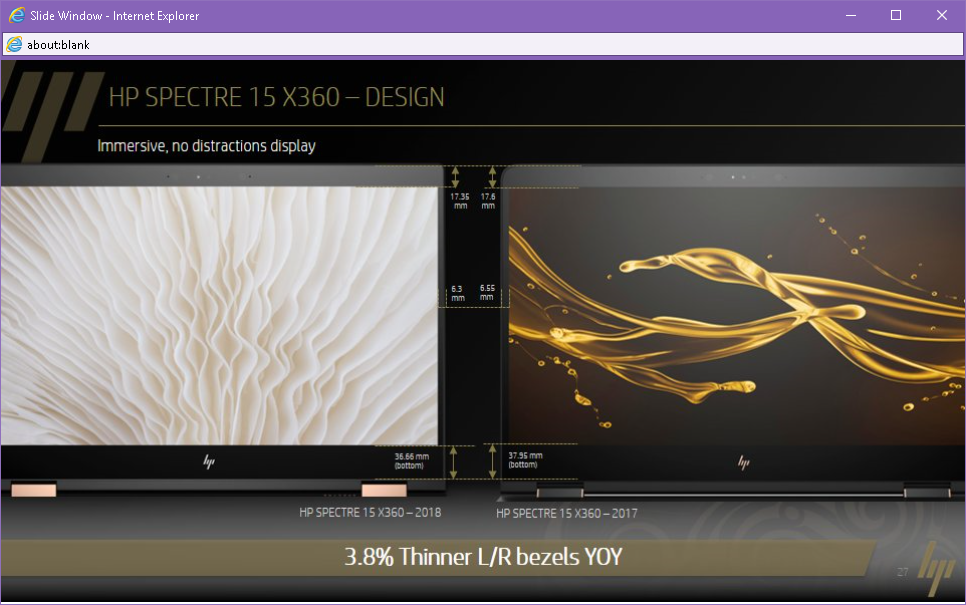Image resolution: width=966 pixels, height=605 pixels.
Task: Click HP logo on the 2017 laptop bezel
Action: [x=743, y=462]
